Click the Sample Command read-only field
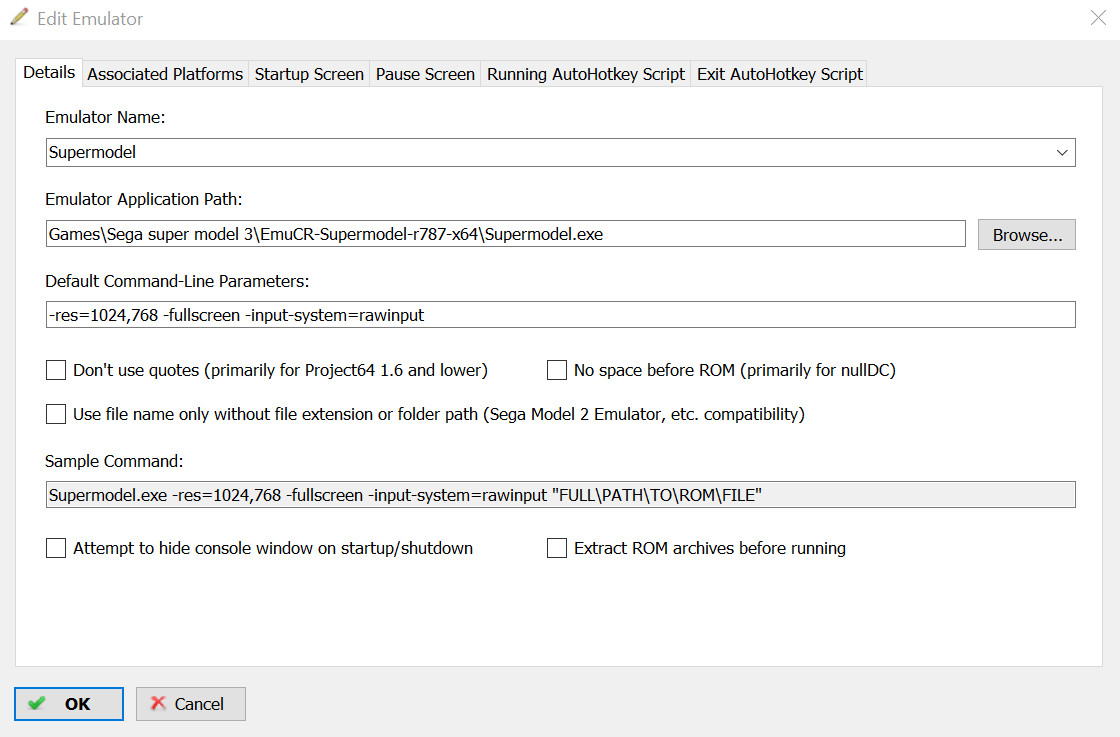 (x=561, y=495)
